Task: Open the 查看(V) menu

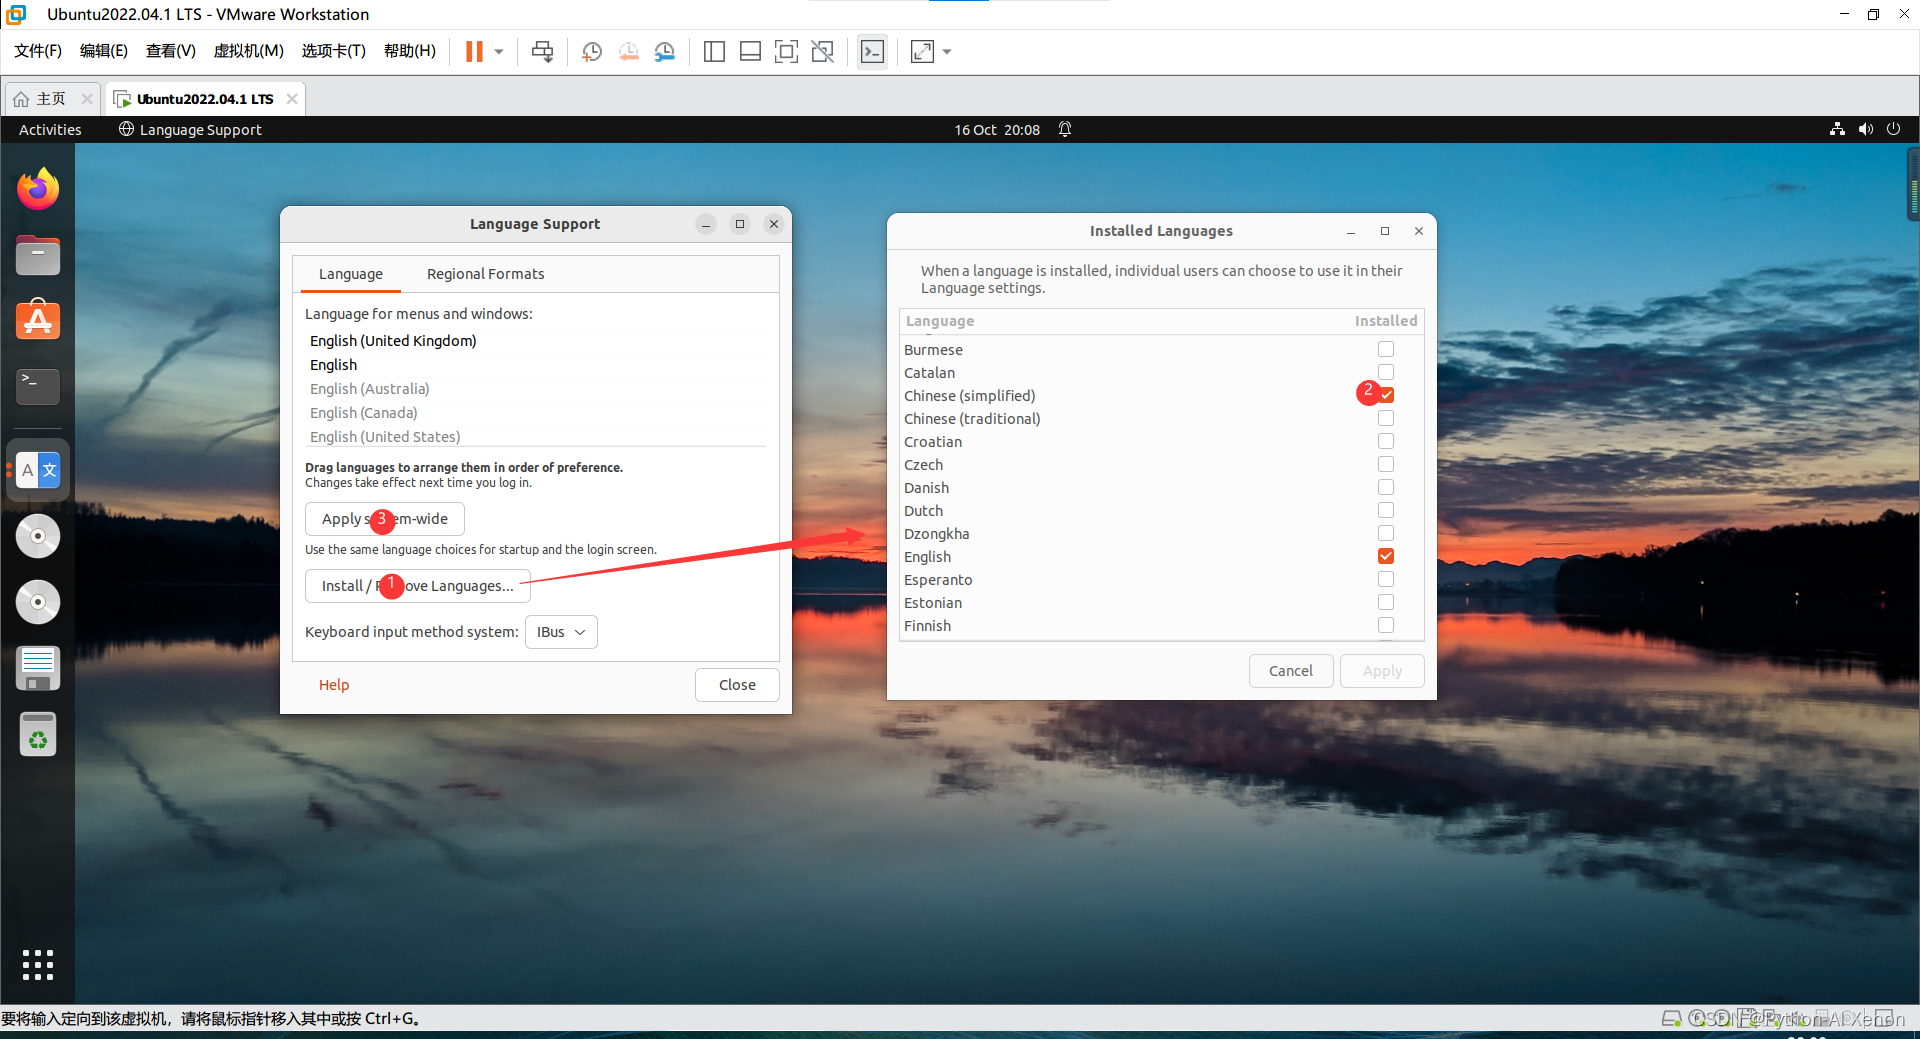Action: coord(171,51)
